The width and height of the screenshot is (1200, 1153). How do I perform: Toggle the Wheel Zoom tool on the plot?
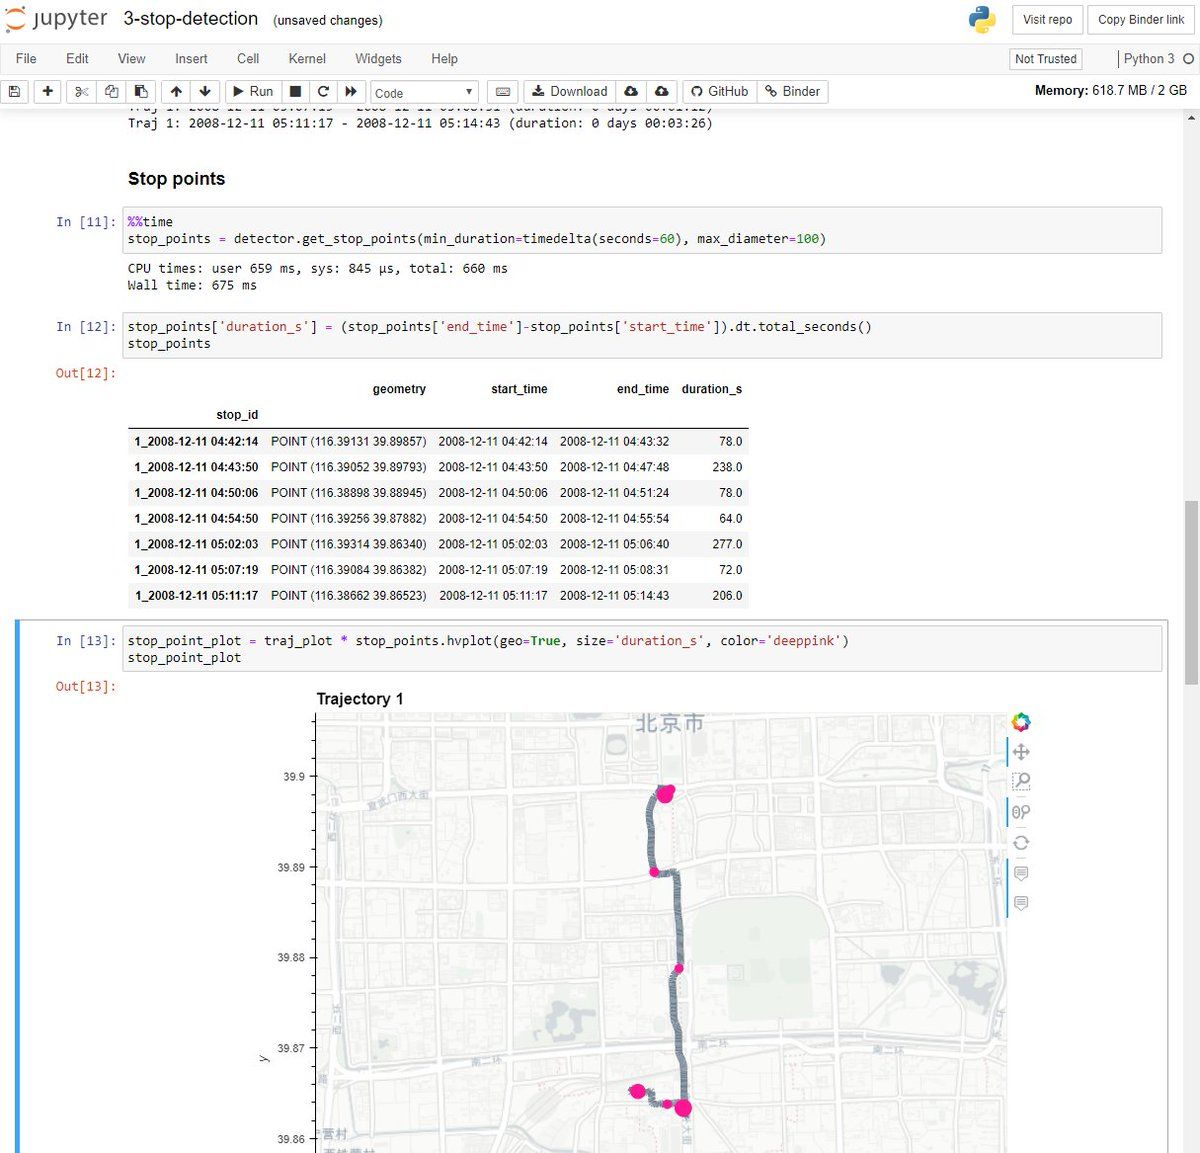(x=1021, y=812)
